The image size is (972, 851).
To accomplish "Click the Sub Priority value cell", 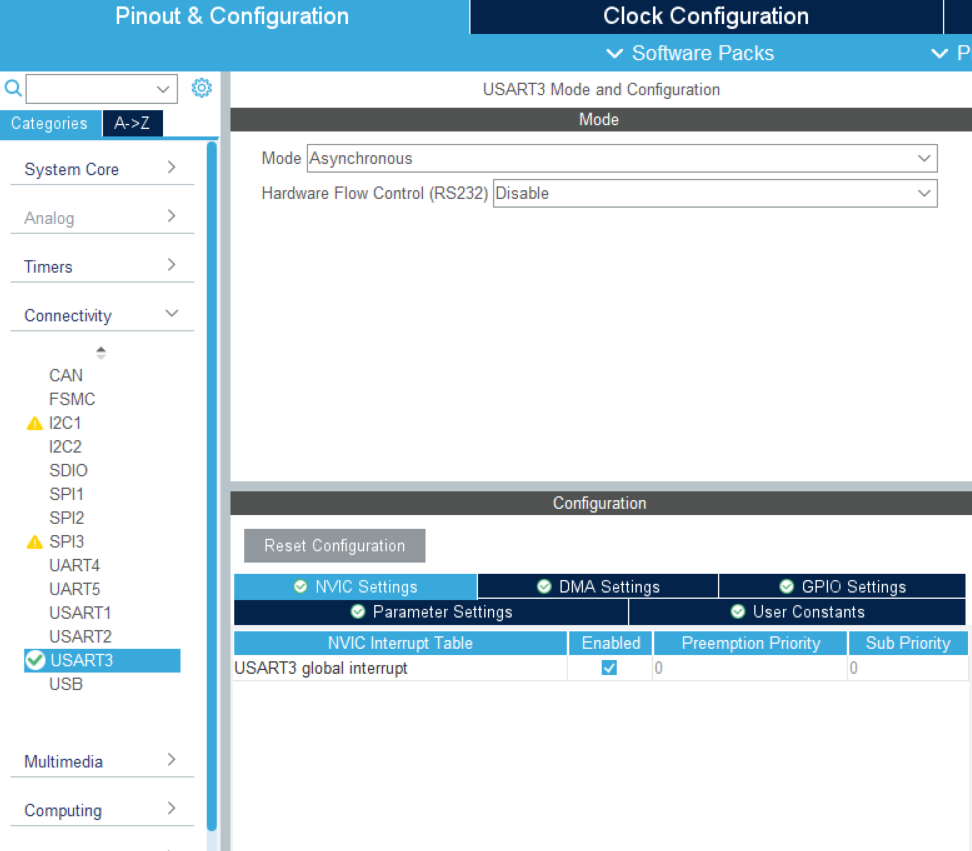I will tap(908, 668).
